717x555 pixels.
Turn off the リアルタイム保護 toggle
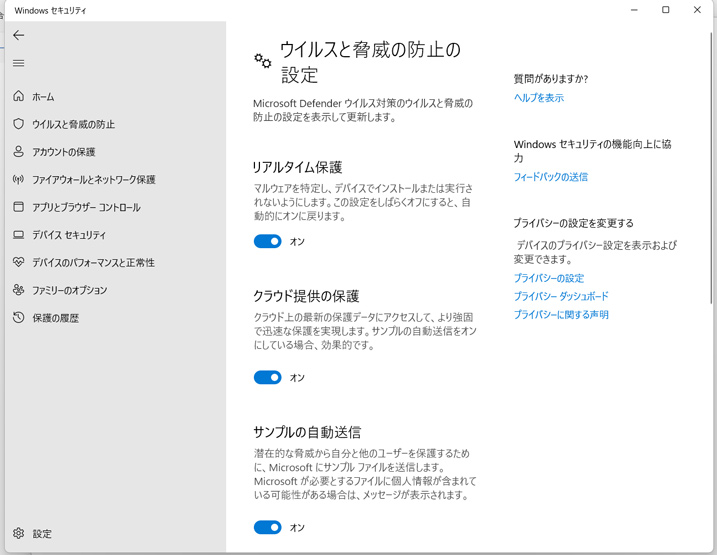pos(268,241)
